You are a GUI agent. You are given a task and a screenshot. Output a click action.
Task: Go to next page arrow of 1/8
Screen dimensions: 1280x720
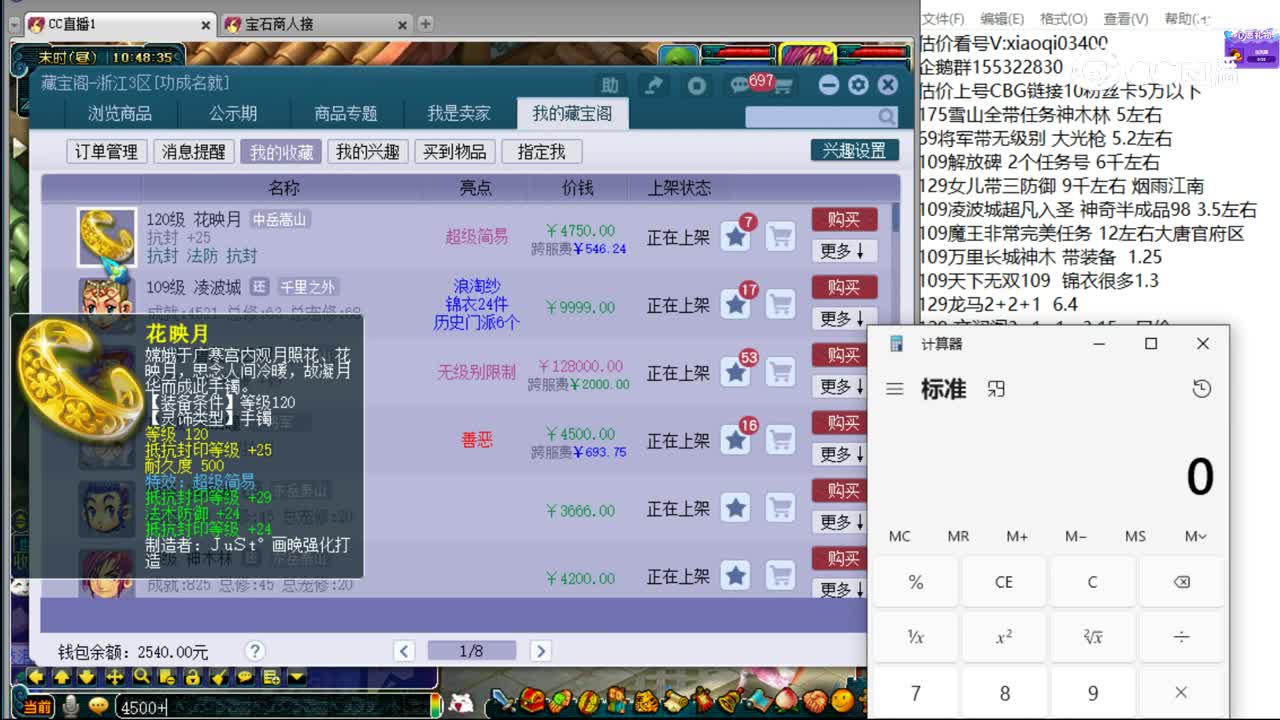541,651
